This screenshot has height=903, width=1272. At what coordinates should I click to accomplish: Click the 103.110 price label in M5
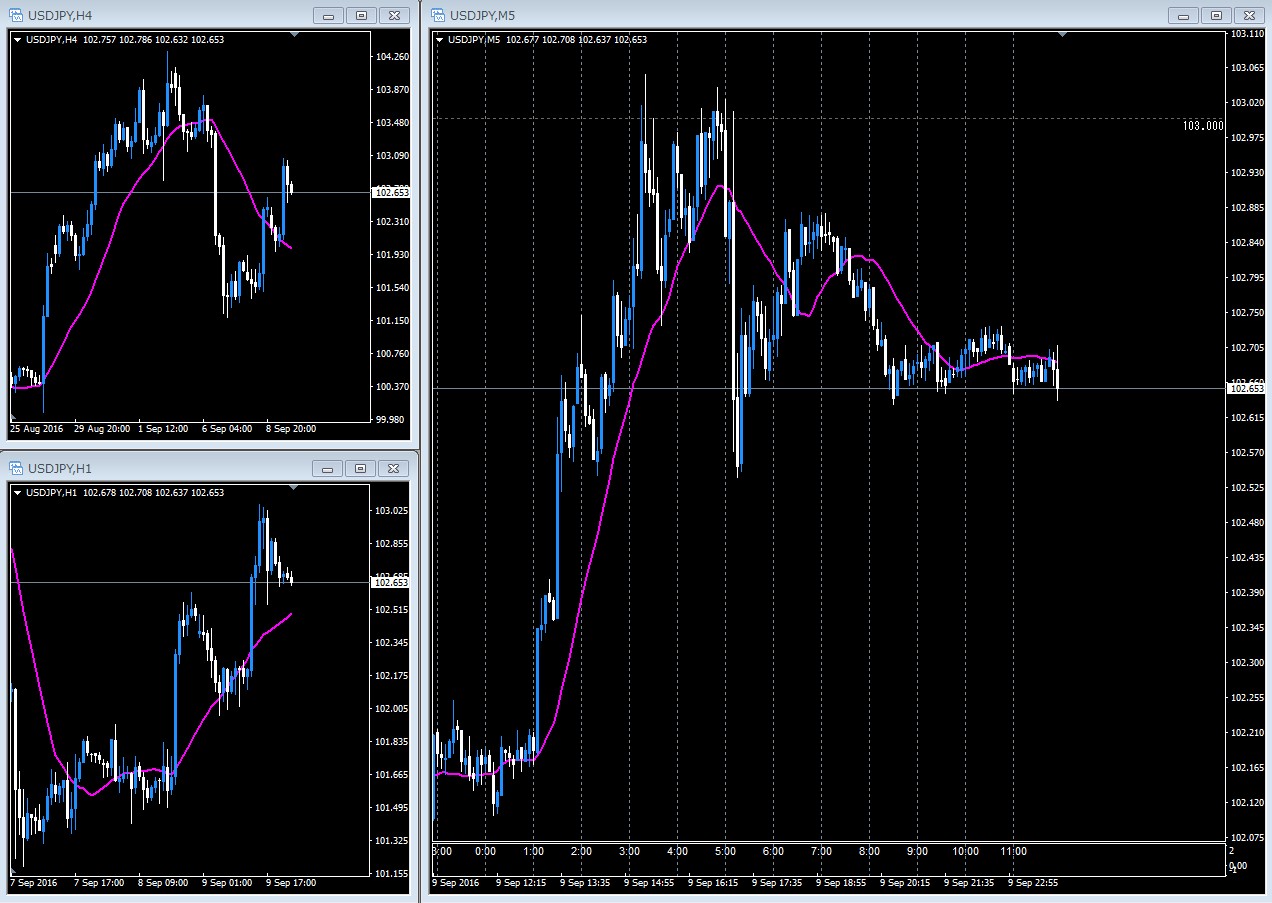1247,33
